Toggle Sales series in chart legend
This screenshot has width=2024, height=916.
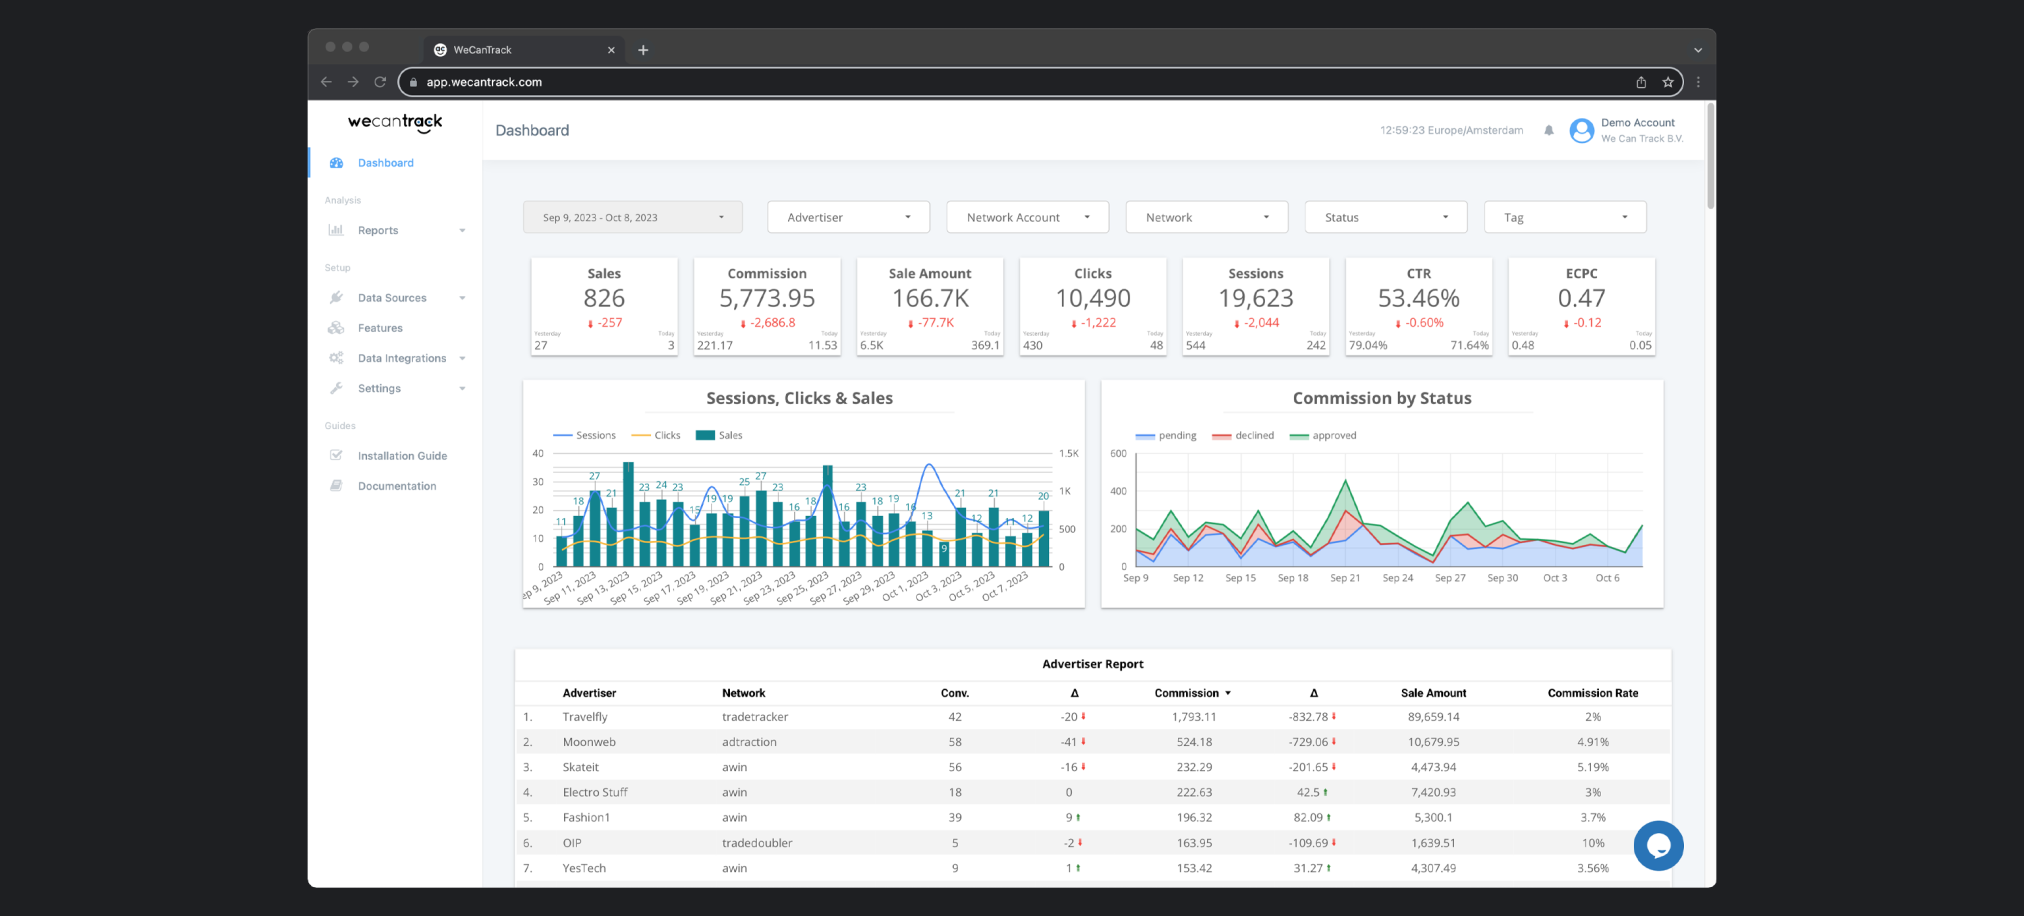719,435
